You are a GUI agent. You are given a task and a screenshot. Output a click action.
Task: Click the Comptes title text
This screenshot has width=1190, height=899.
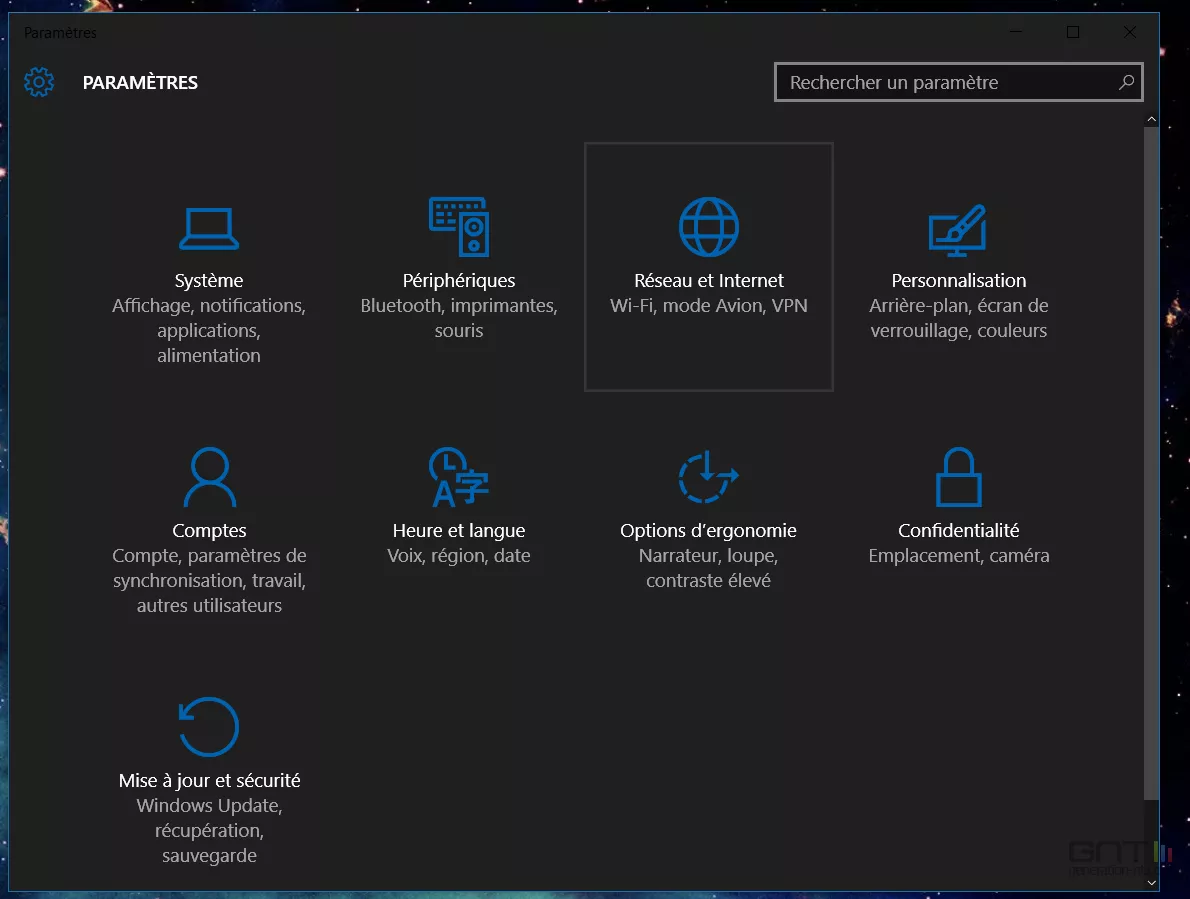(209, 530)
